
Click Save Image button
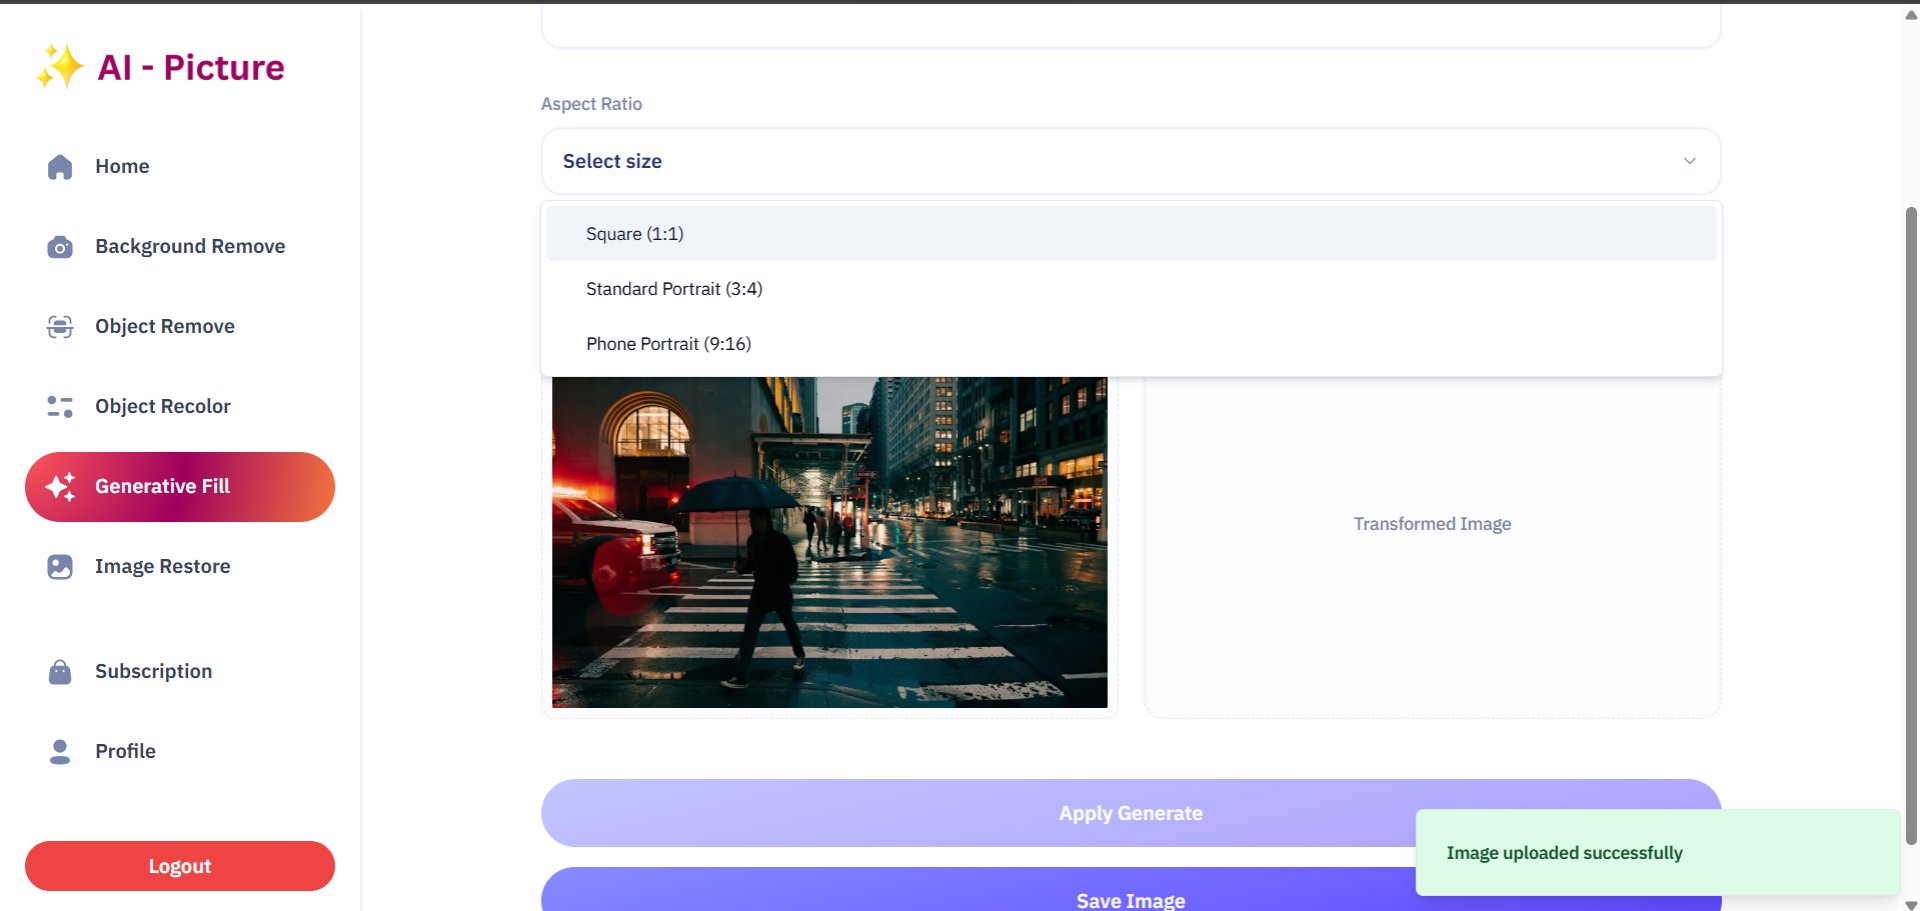(1131, 889)
